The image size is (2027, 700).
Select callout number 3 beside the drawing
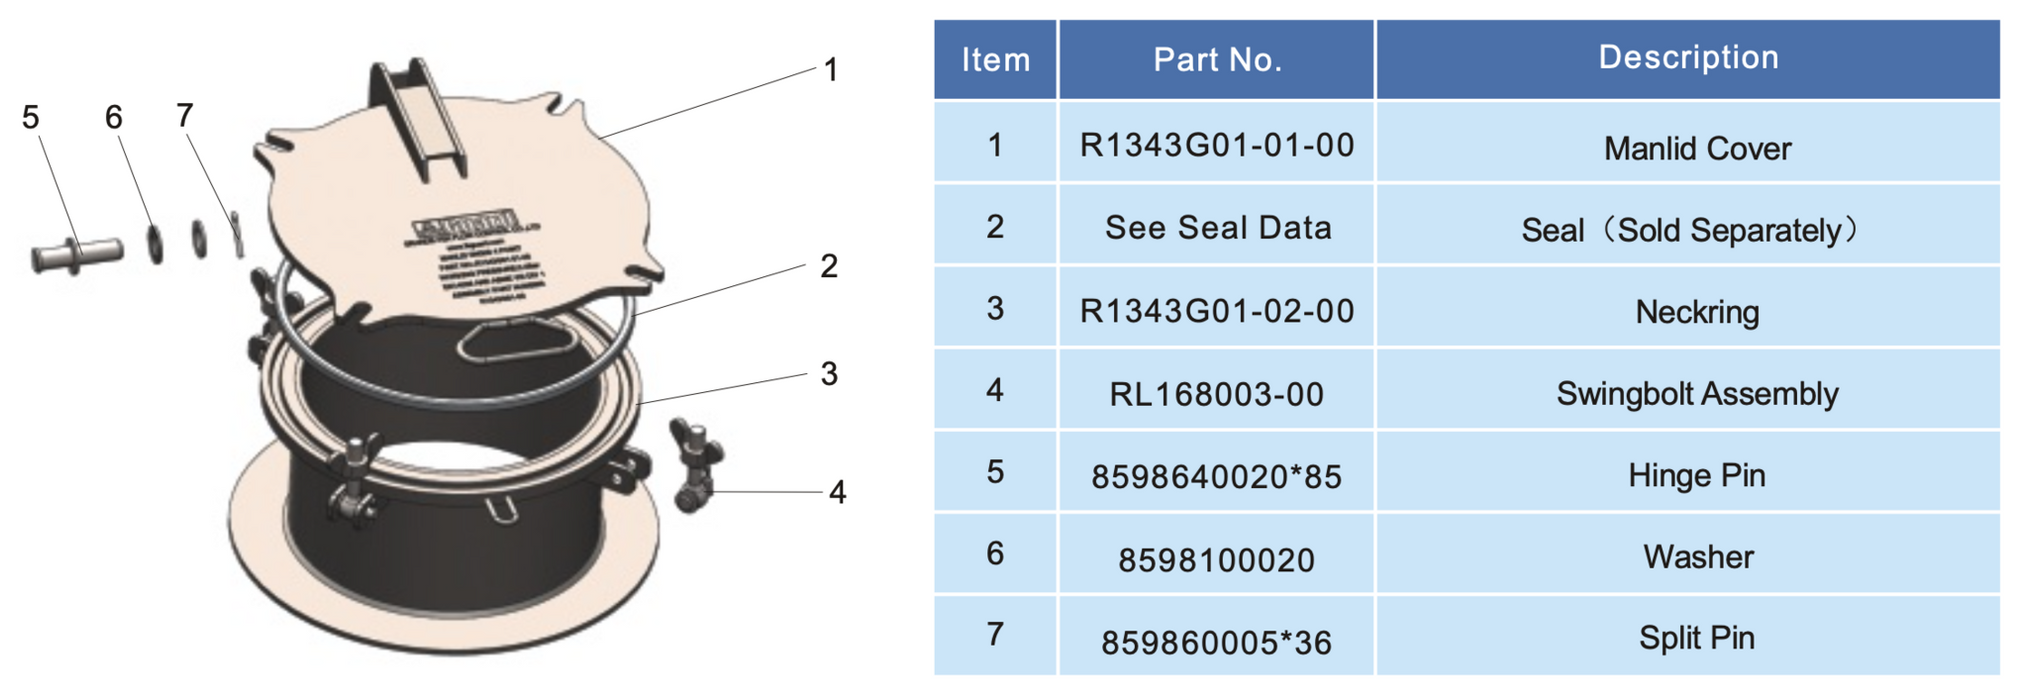click(x=828, y=374)
